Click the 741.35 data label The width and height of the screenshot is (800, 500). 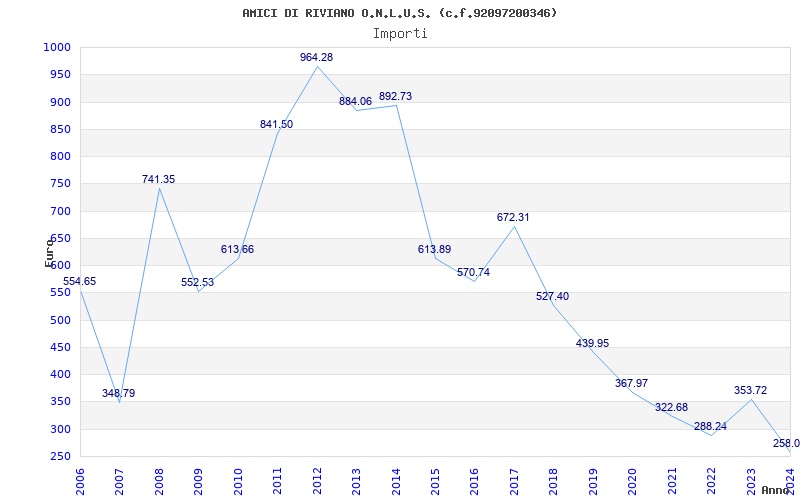pos(158,179)
